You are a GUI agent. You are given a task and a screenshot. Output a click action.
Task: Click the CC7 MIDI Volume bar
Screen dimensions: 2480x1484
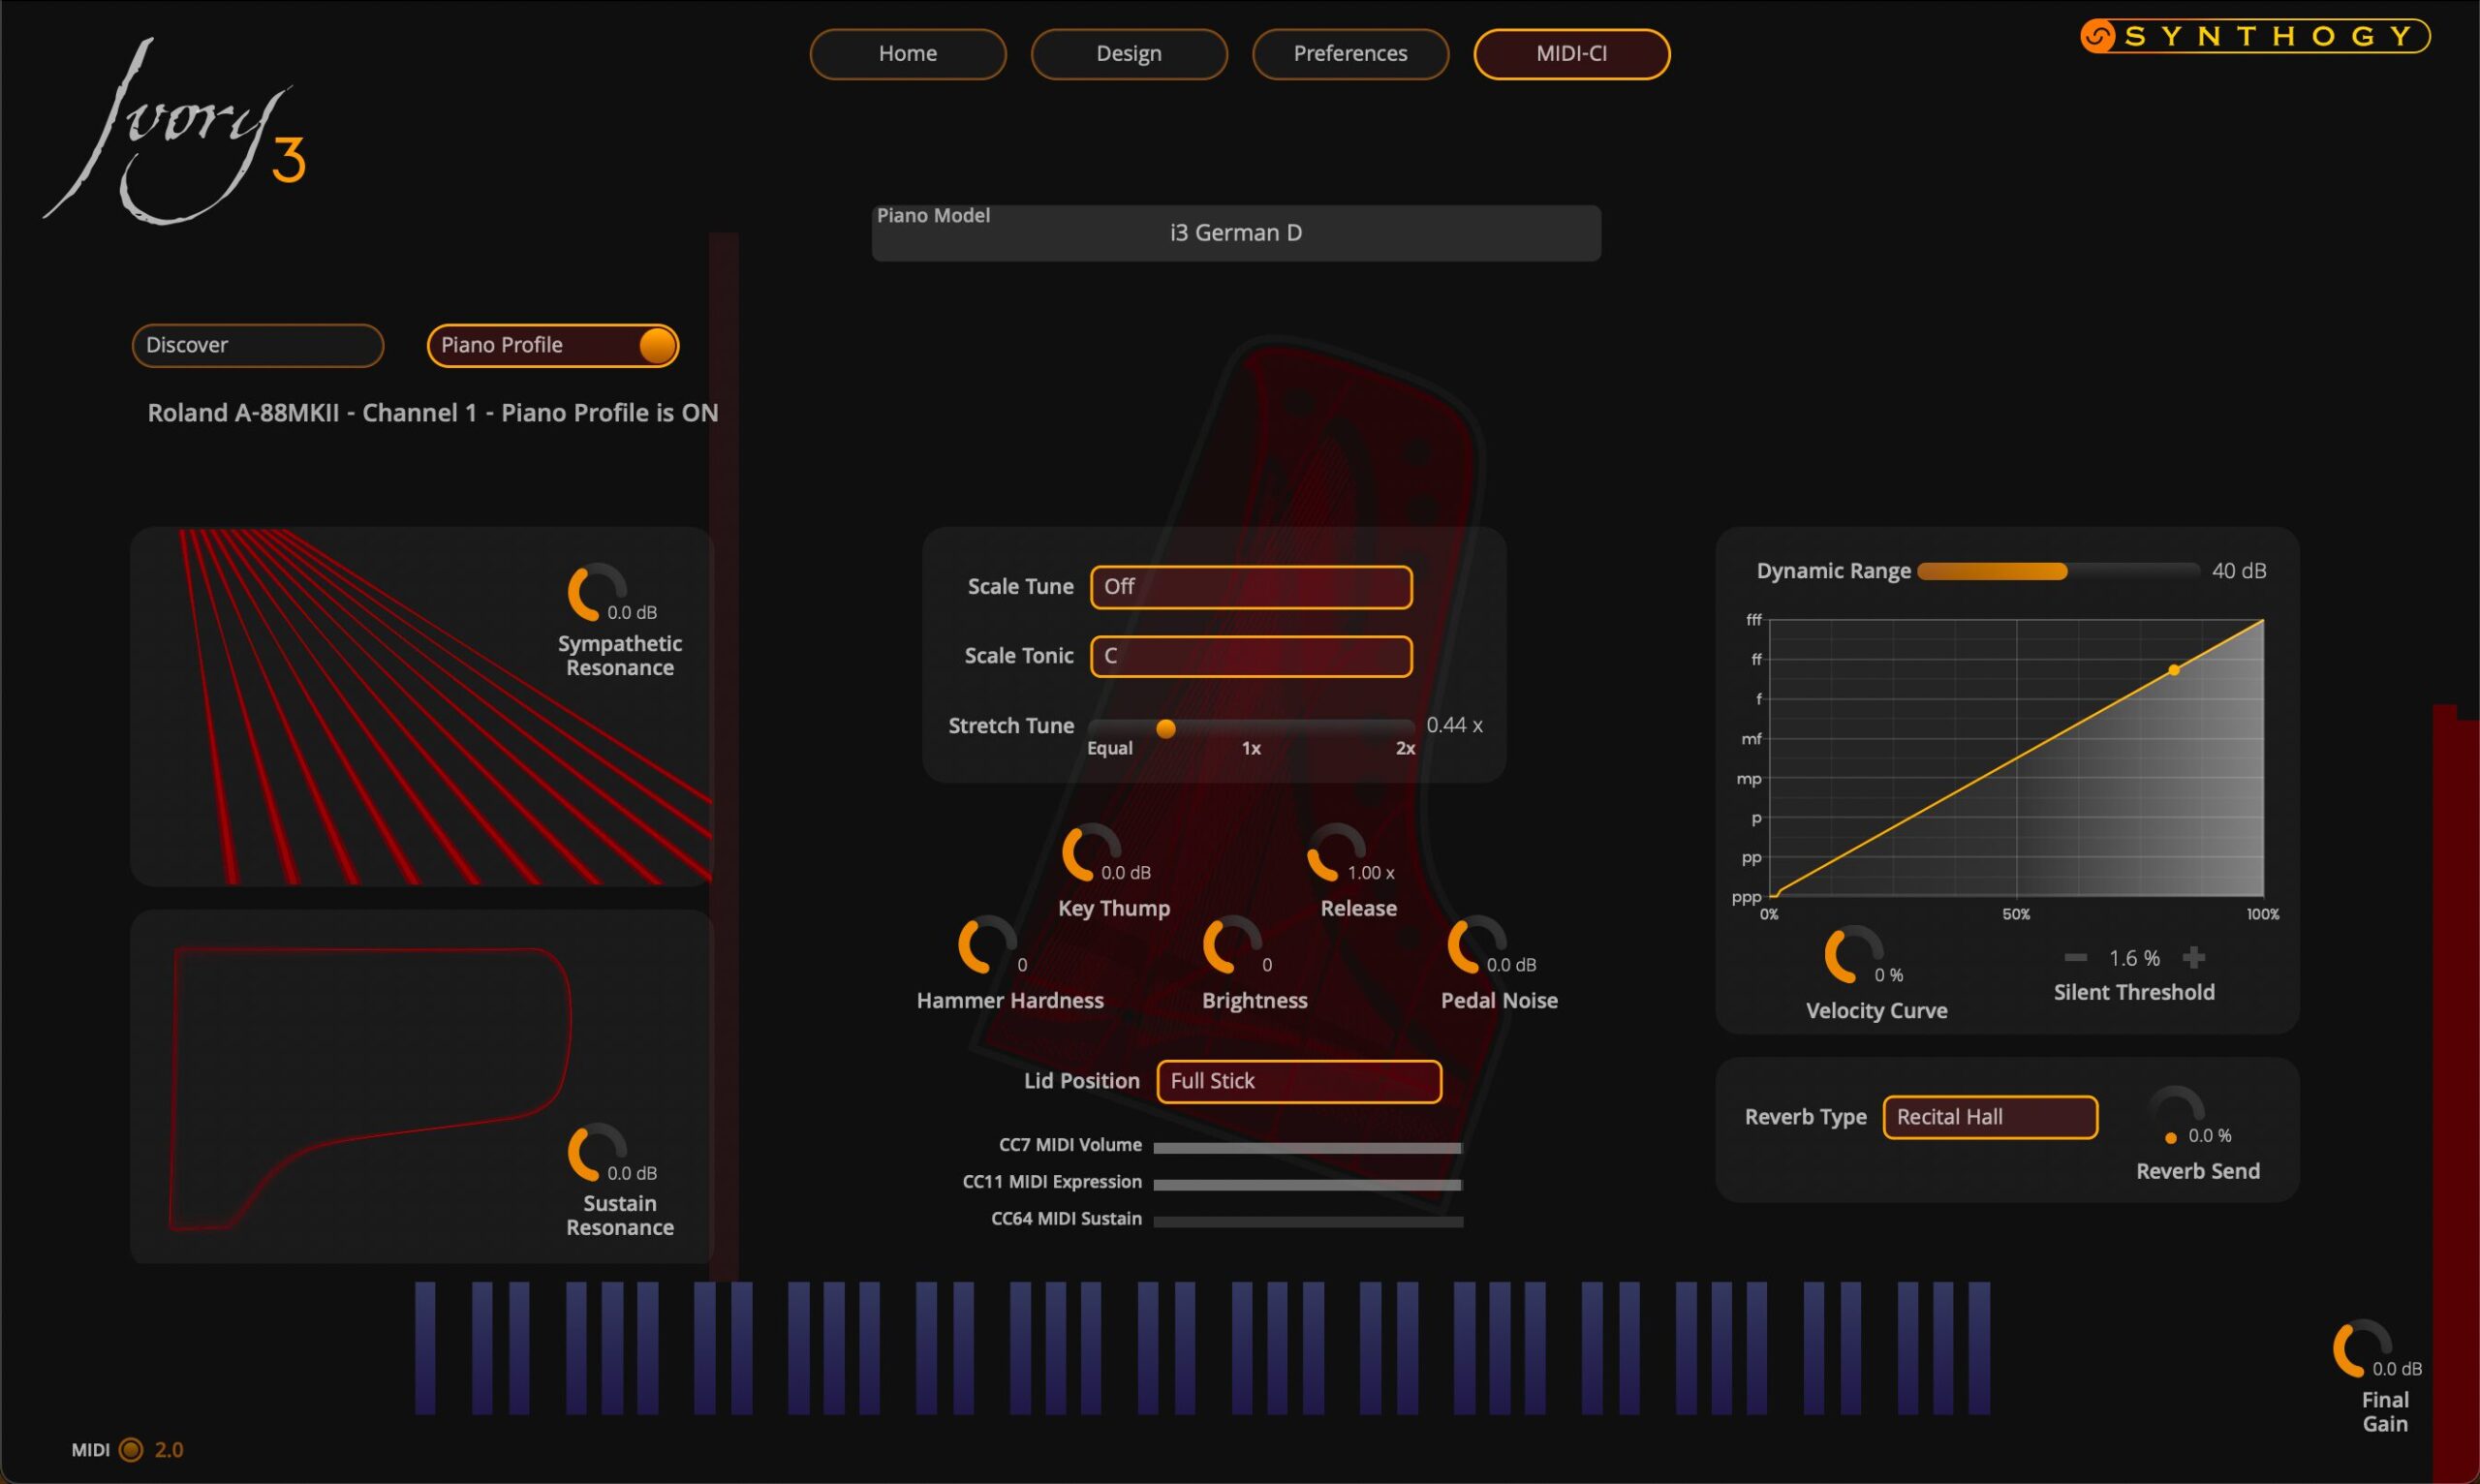1308,1148
